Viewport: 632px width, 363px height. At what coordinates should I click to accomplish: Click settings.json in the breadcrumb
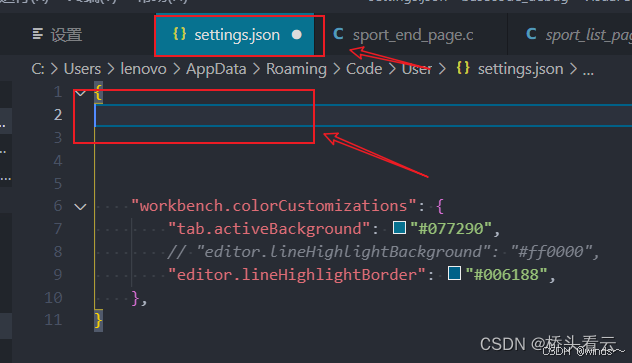click(520, 69)
